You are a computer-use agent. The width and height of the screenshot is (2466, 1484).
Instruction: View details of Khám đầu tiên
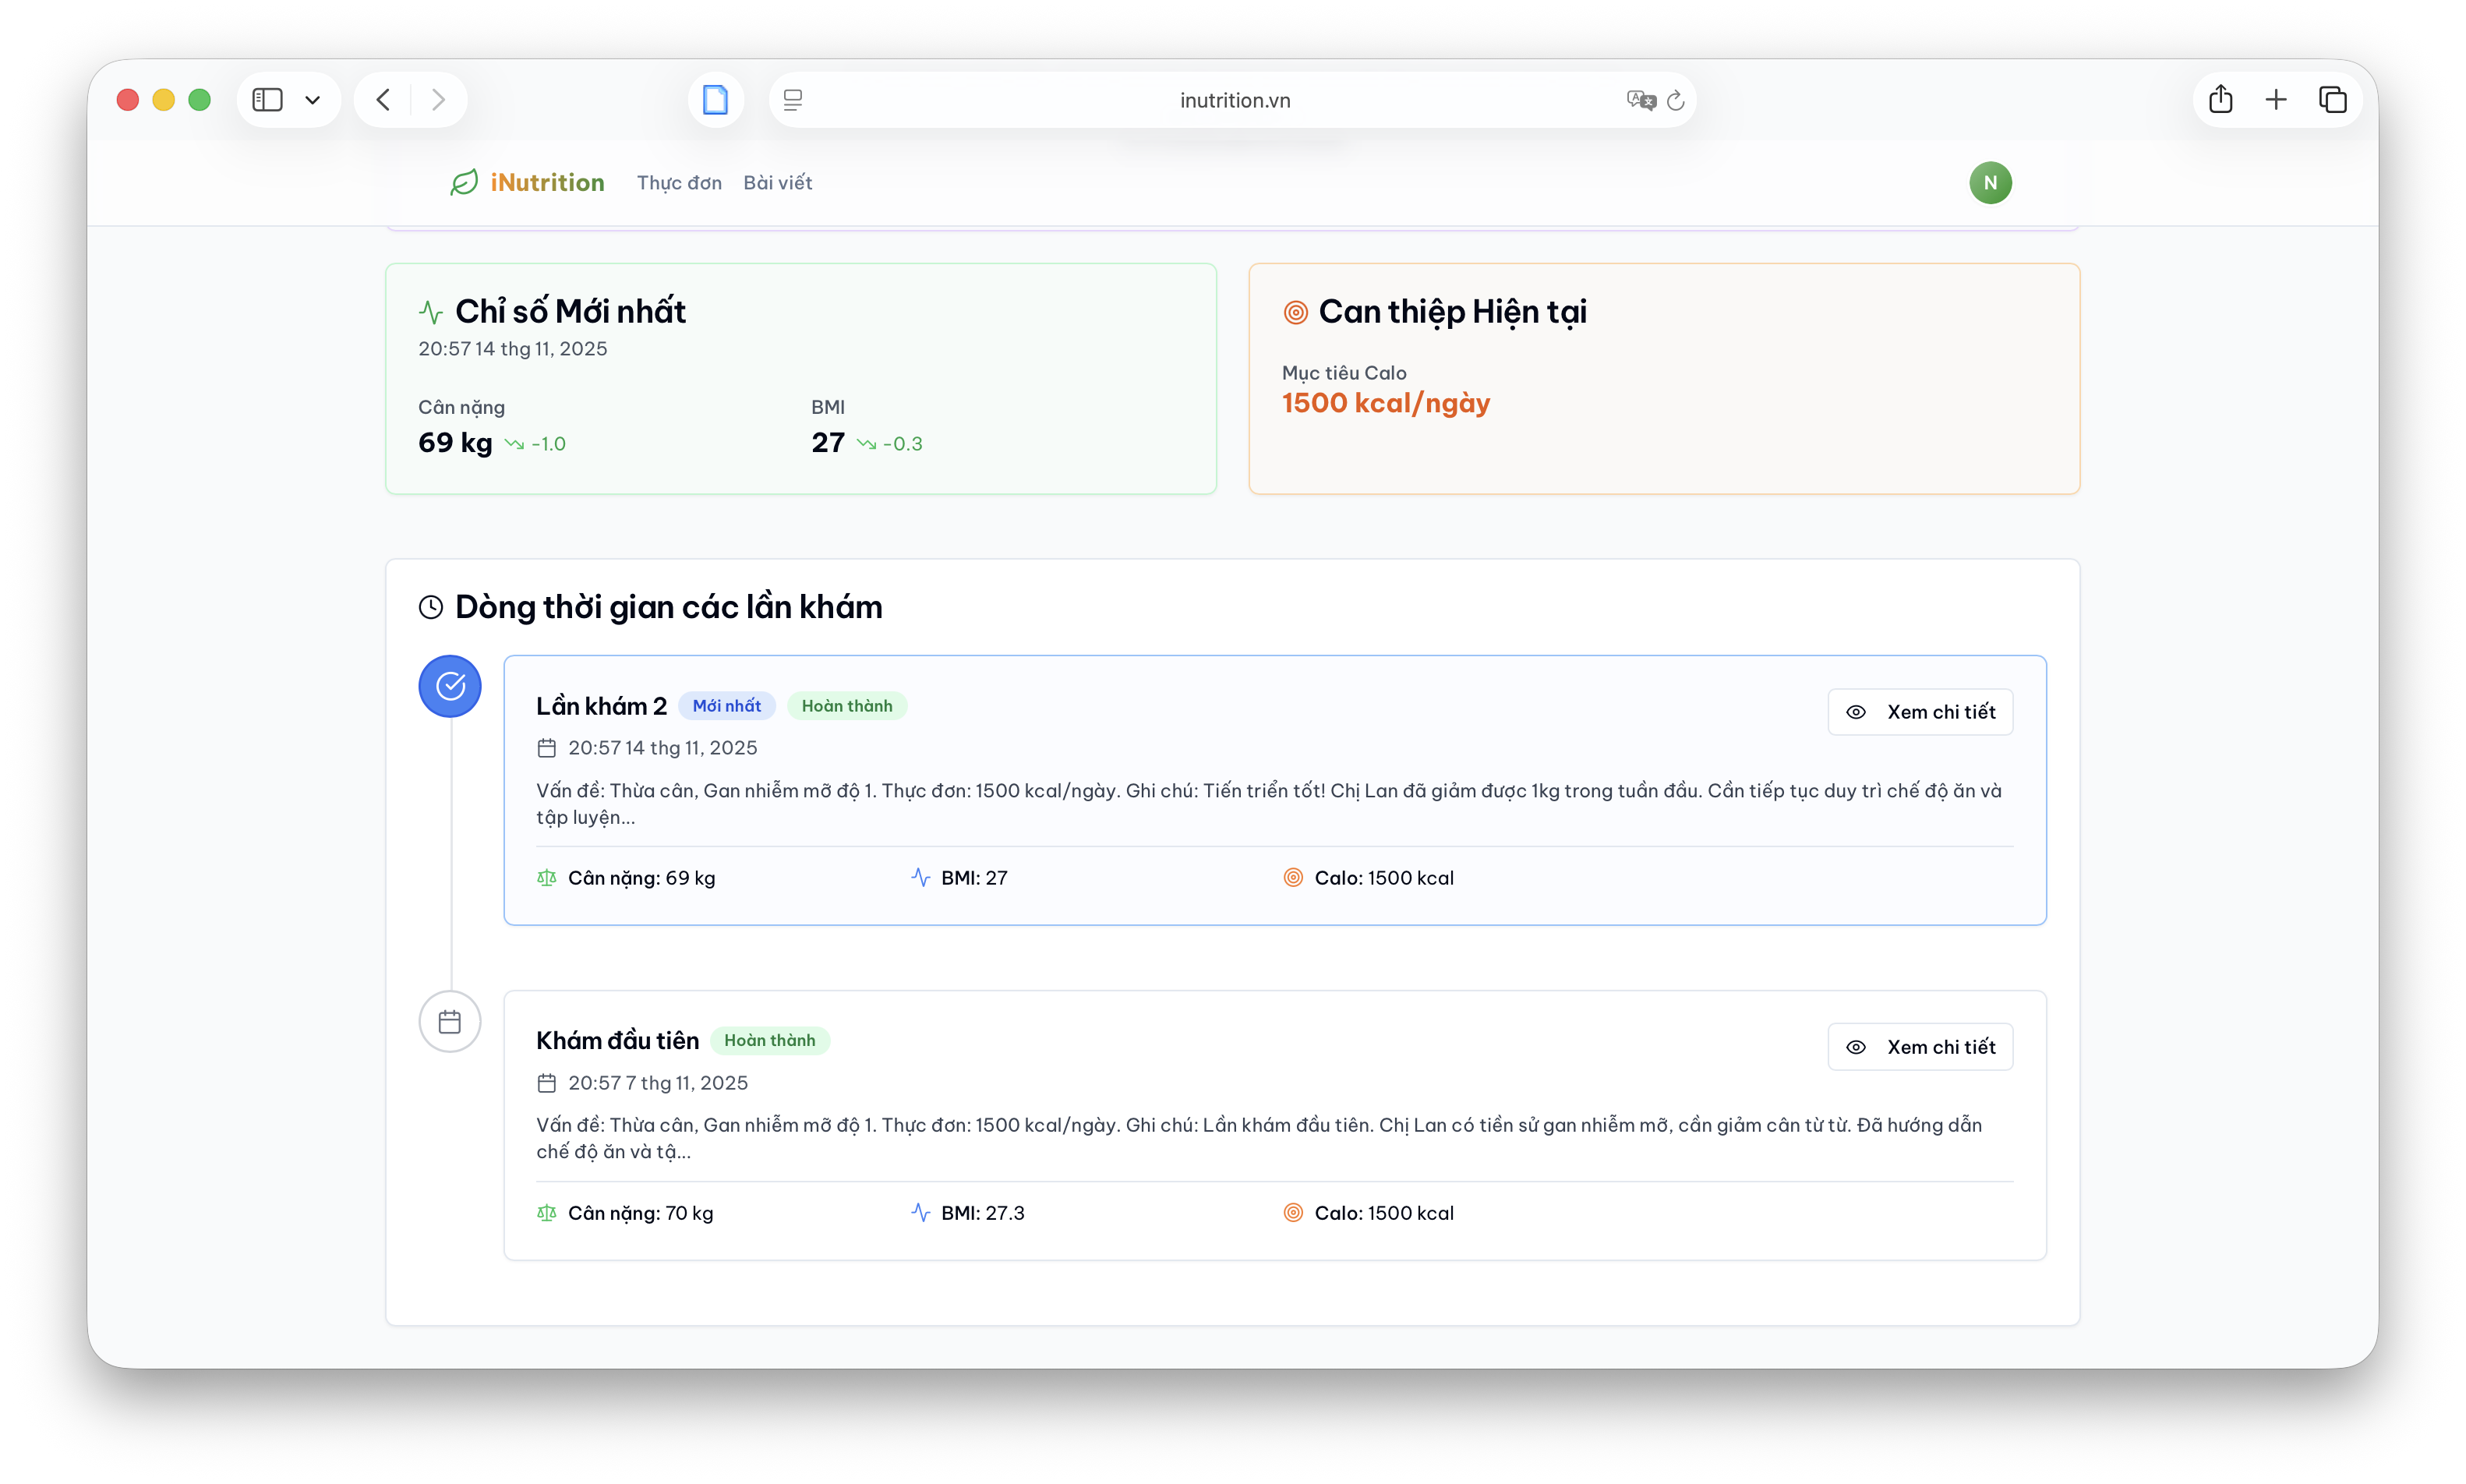pyautogui.click(x=1919, y=1047)
